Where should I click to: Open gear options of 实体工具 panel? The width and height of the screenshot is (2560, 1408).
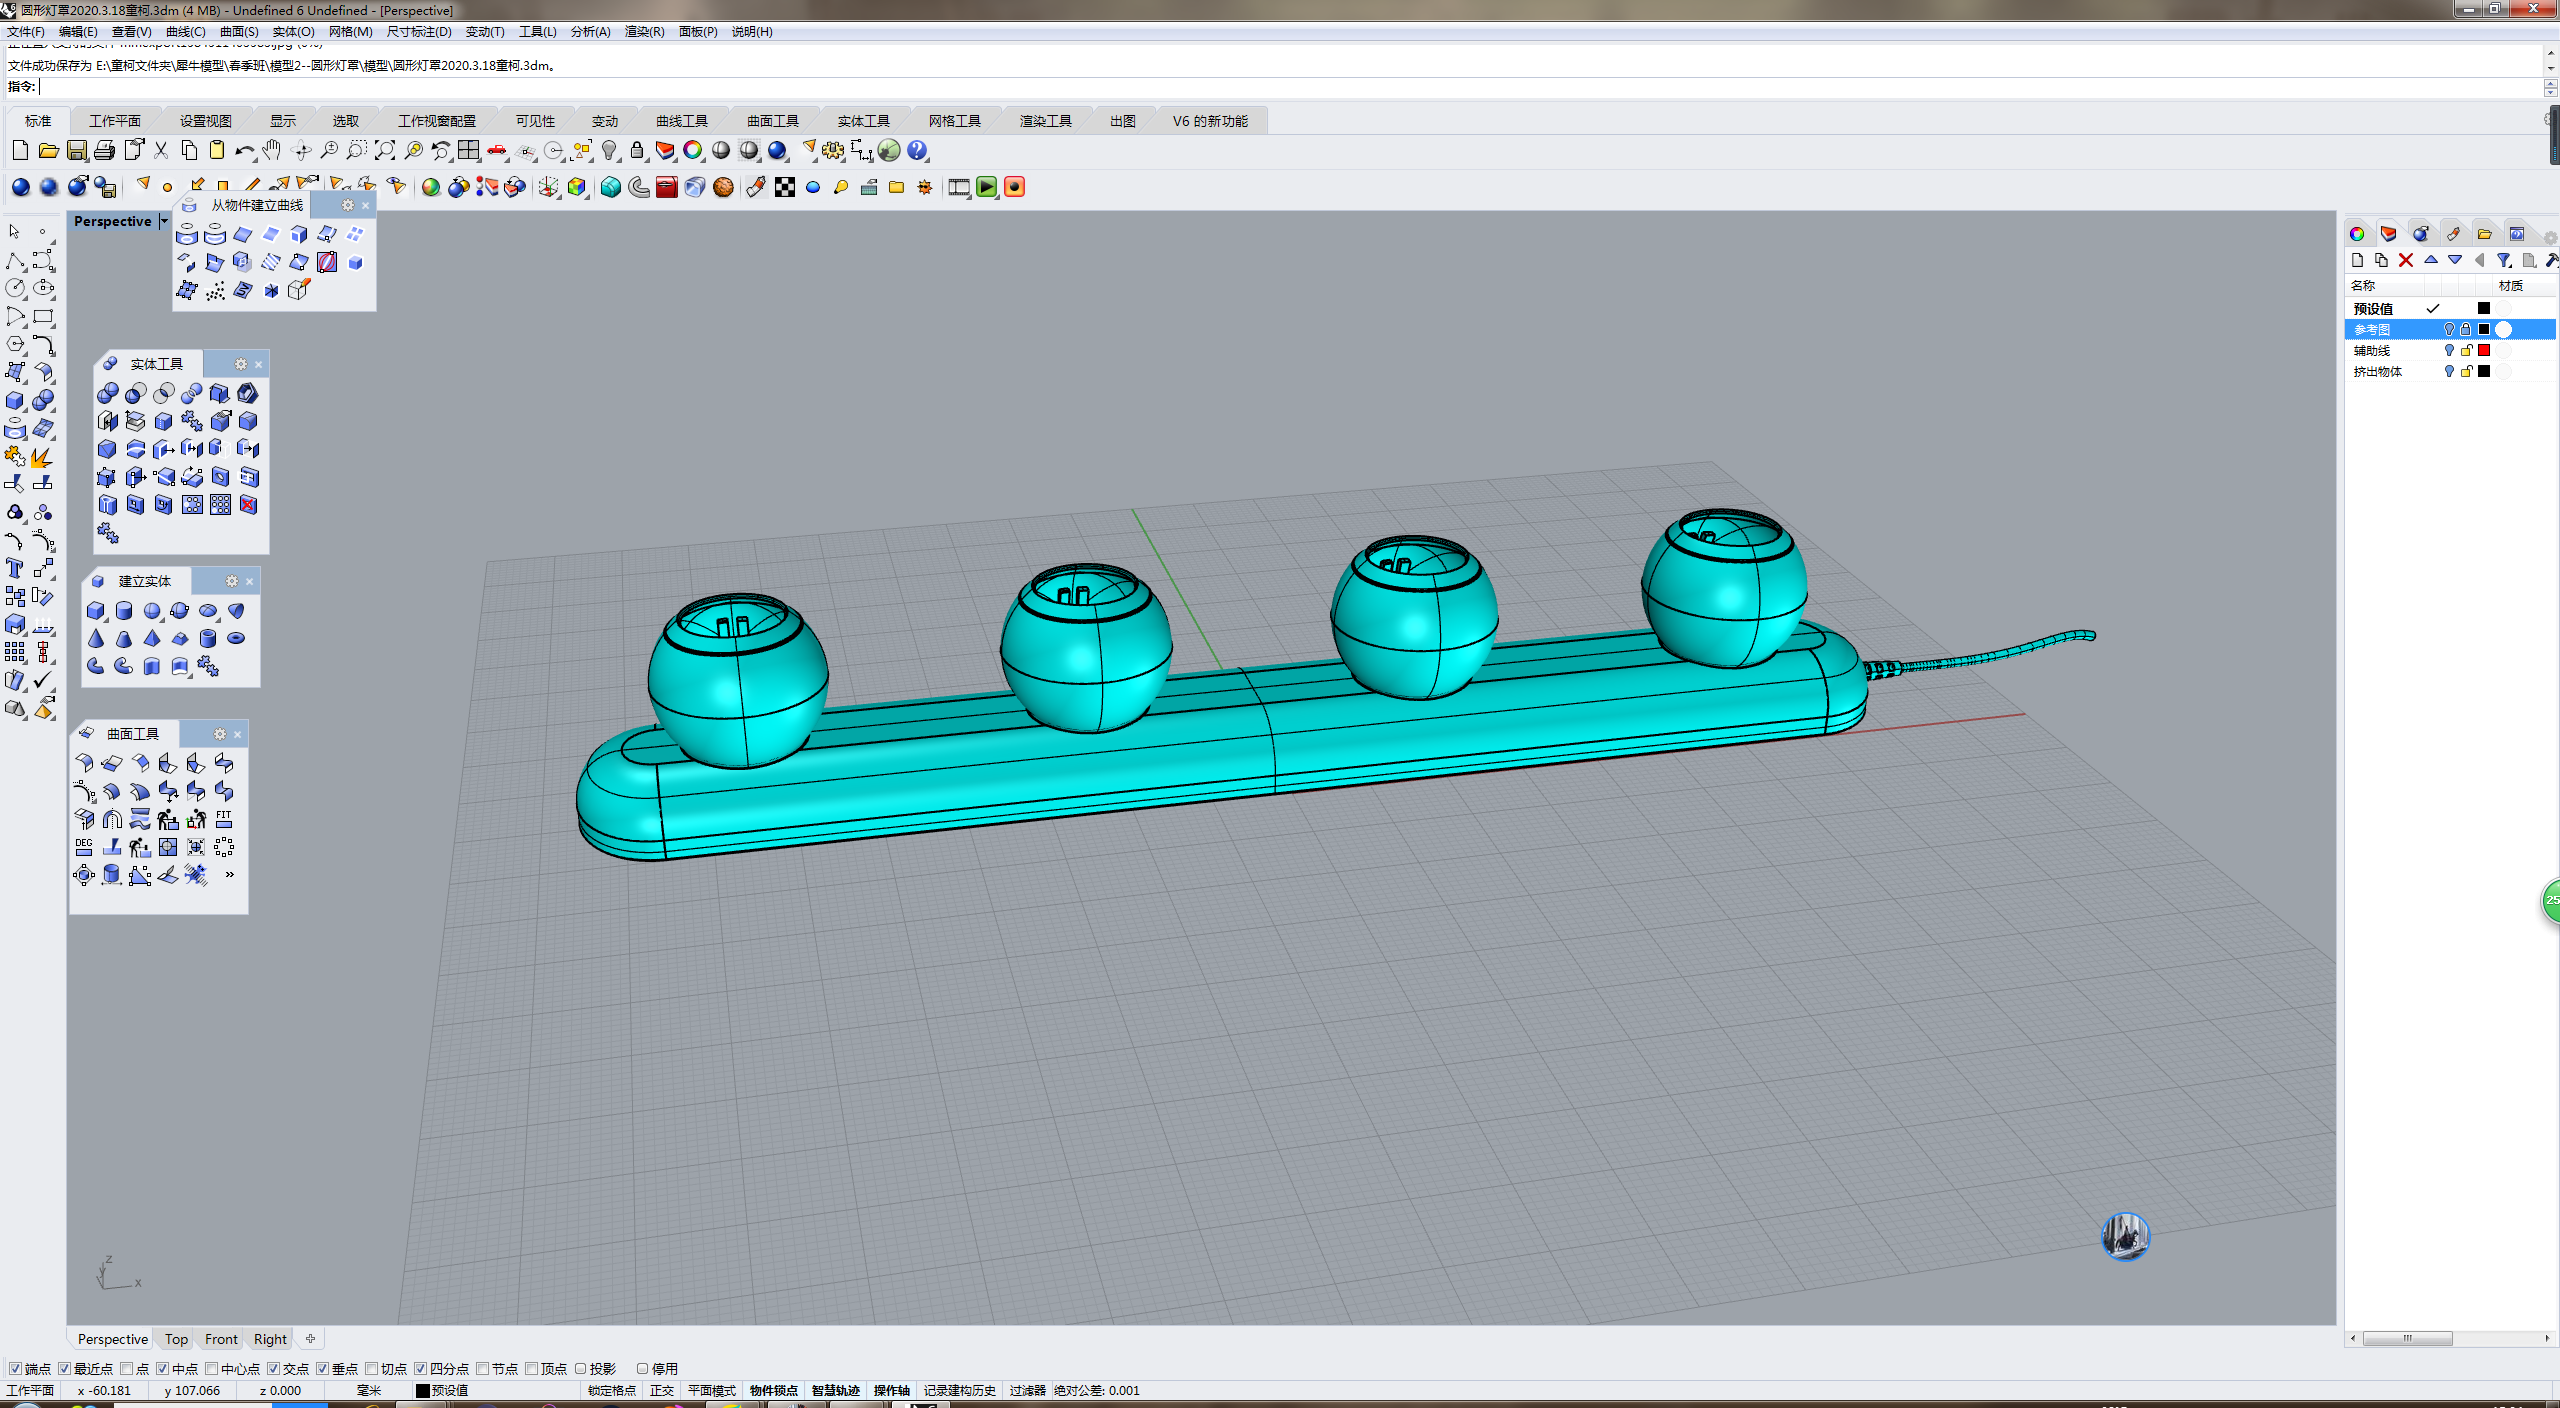click(240, 364)
